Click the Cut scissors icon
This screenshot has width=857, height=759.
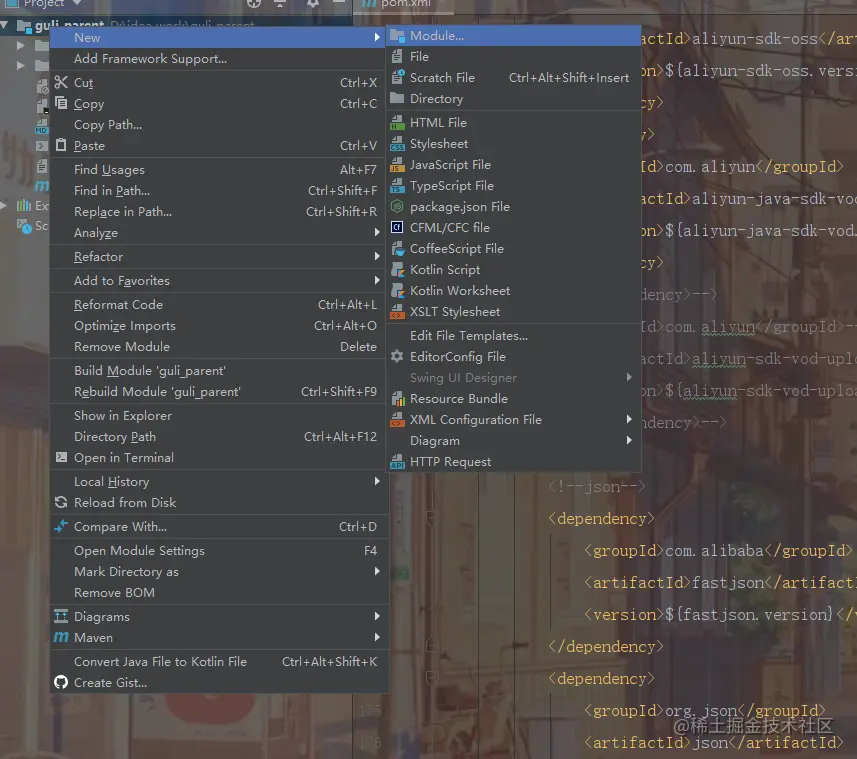pos(61,83)
